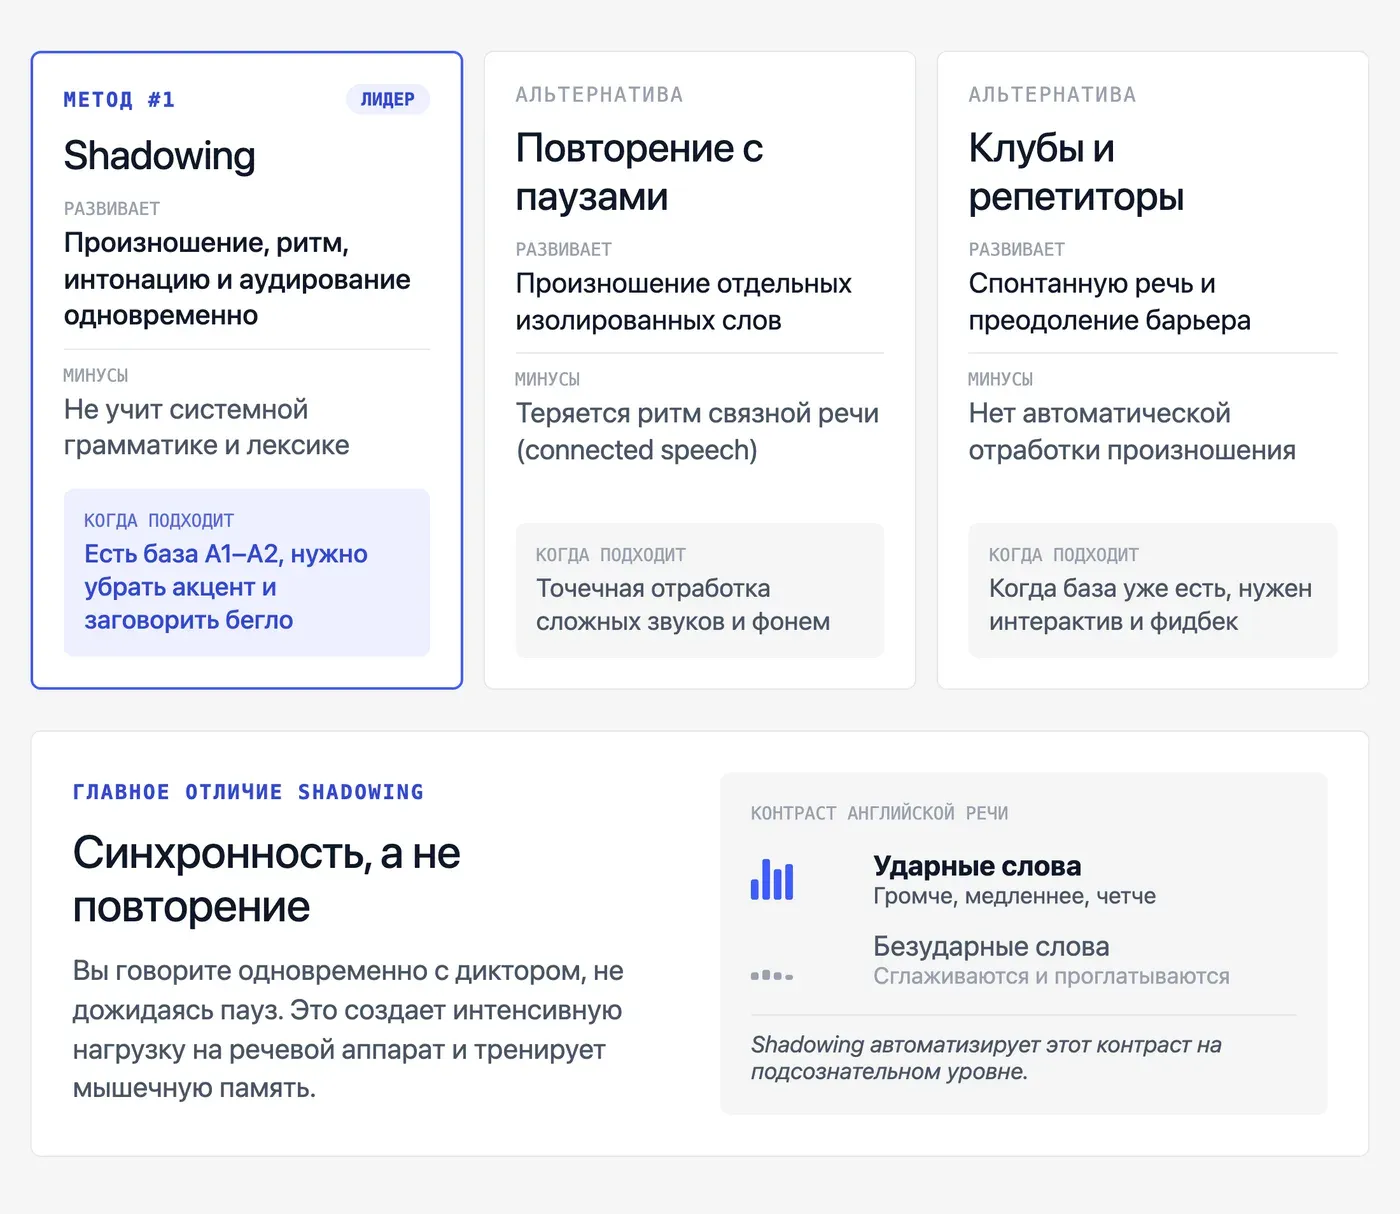Select the Shadowing card title
The height and width of the screenshot is (1214, 1400).
pyautogui.click(x=160, y=156)
